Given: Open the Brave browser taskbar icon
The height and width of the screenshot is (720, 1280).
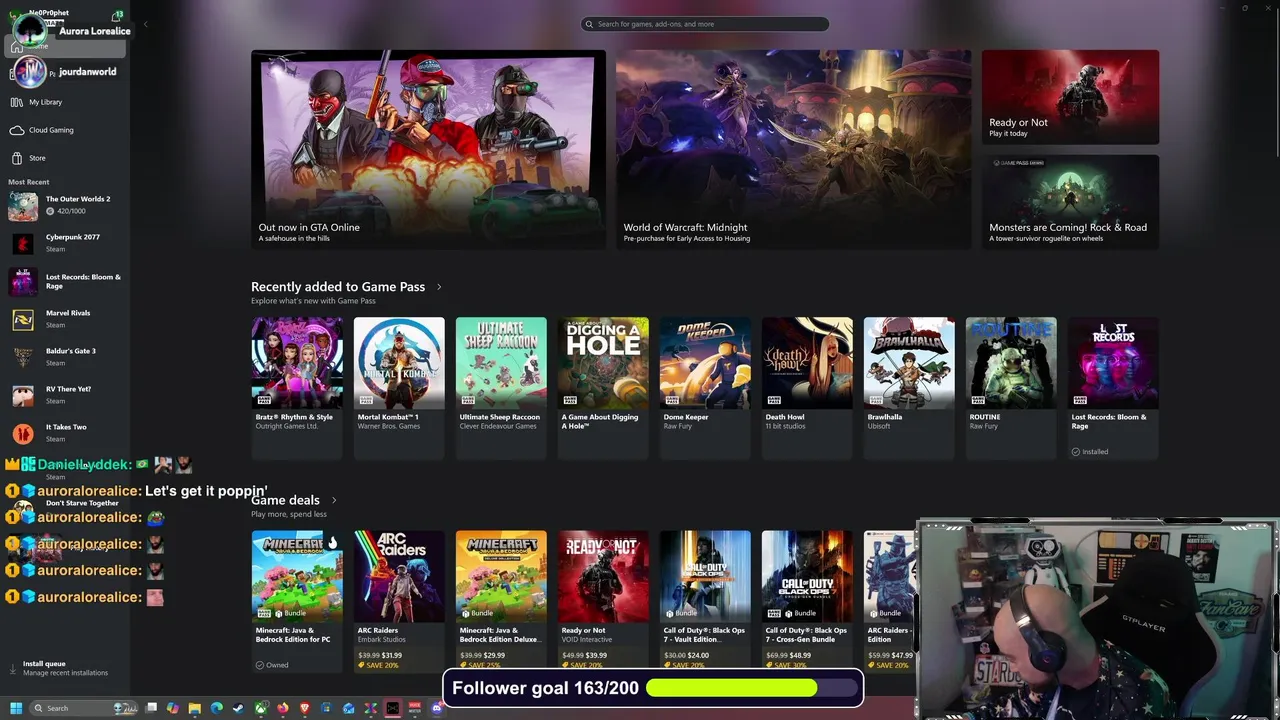Looking at the screenshot, I should pyautogui.click(x=305, y=708).
